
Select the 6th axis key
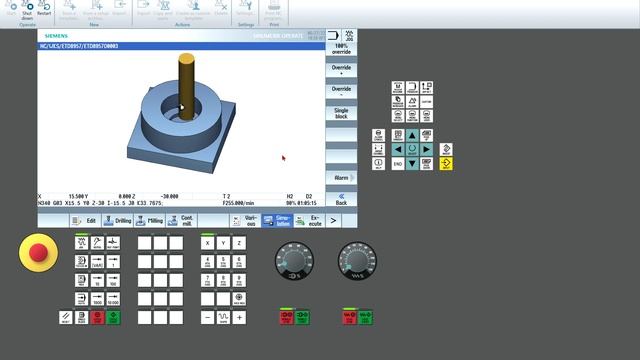[x=239, y=262]
